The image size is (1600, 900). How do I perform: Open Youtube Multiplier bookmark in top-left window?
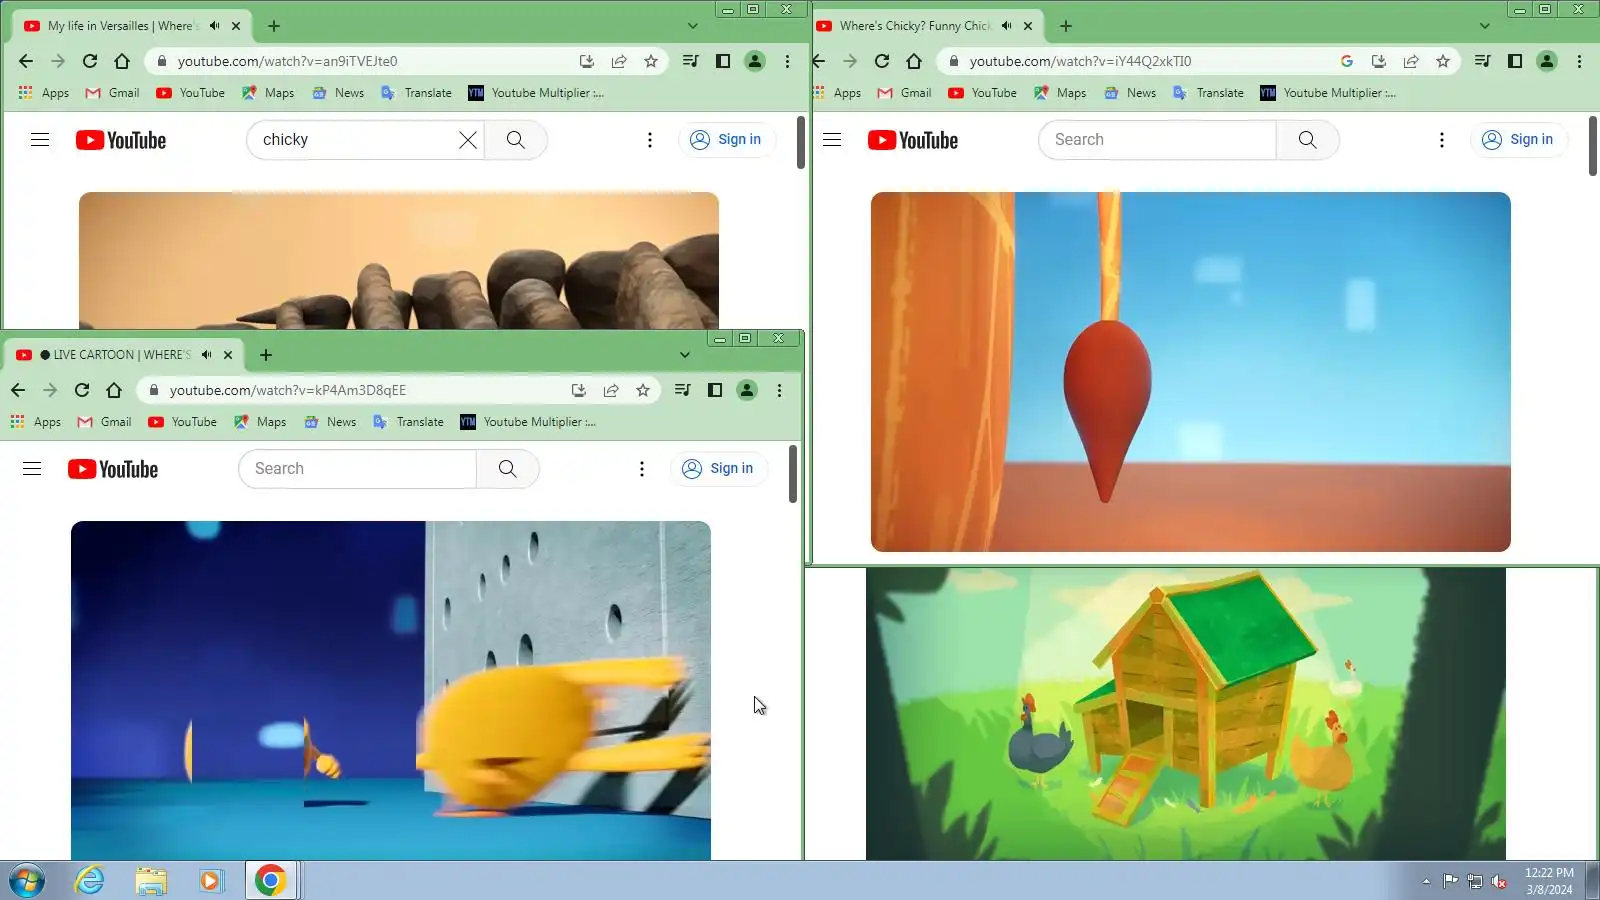click(536, 93)
